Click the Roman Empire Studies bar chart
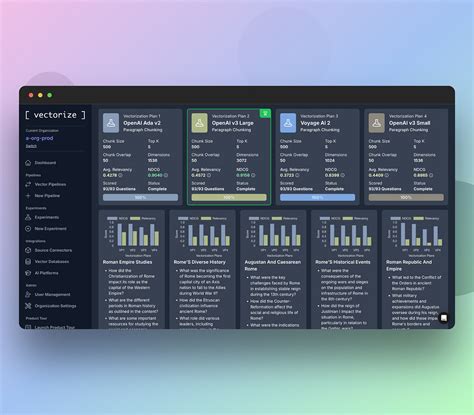Screen dimensions: 474x415 pyautogui.click(x=132, y=235)
